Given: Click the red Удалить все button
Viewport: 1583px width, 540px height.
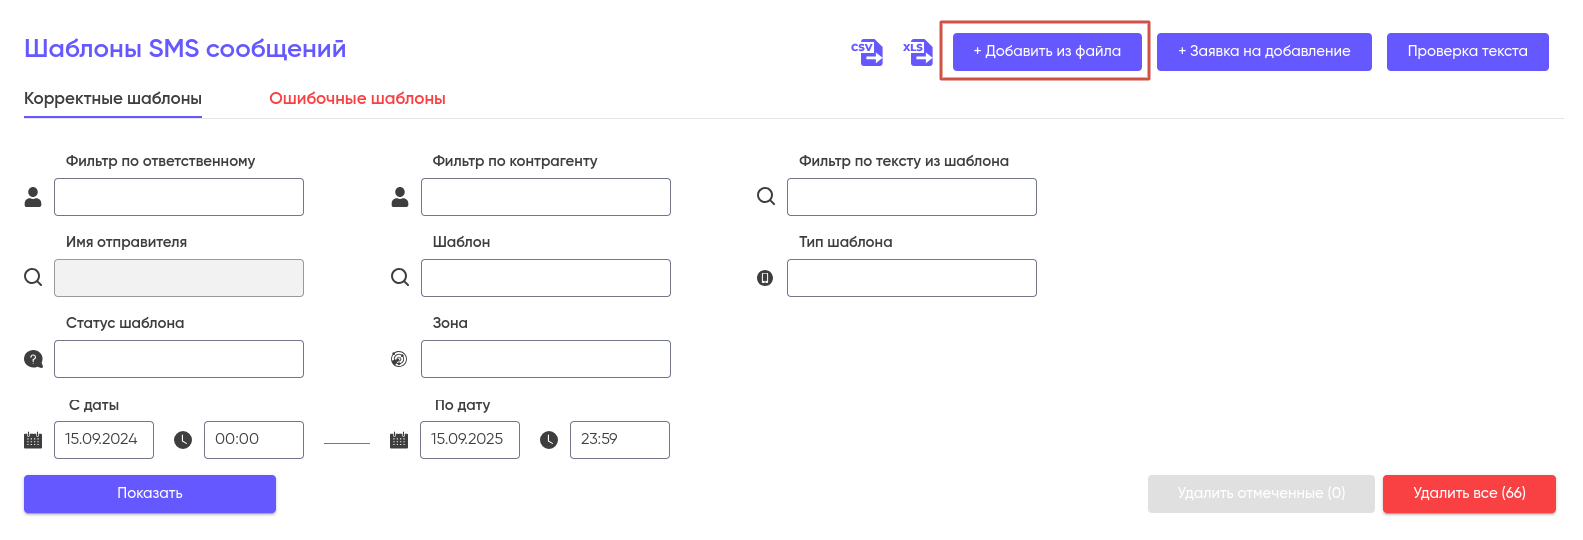Looking at the screenshot, I should pos(1468,494).
